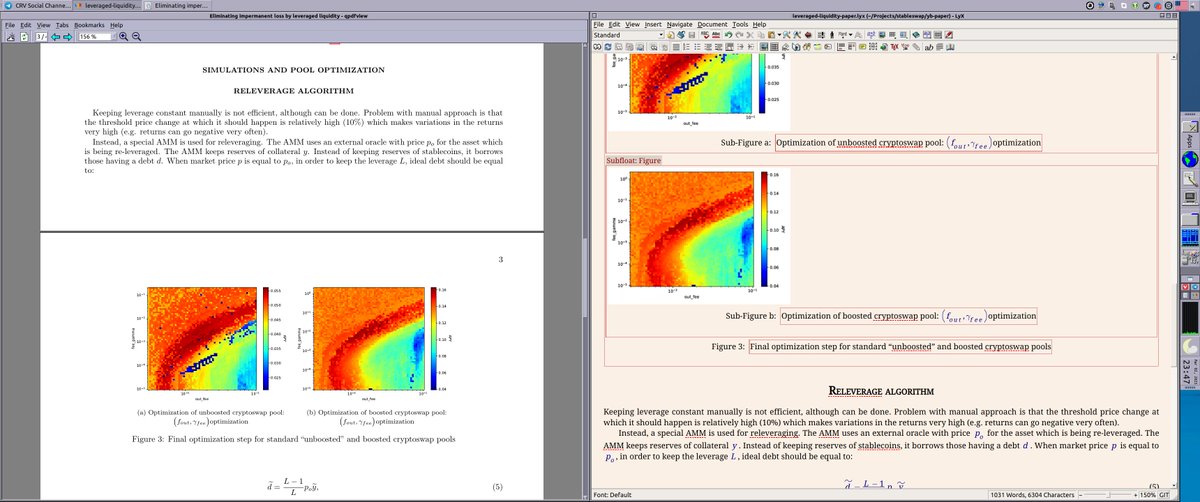Screen dimensions: 1200x502
Task: Click LyX insert TeX code icon
Action: coord(894,47)
